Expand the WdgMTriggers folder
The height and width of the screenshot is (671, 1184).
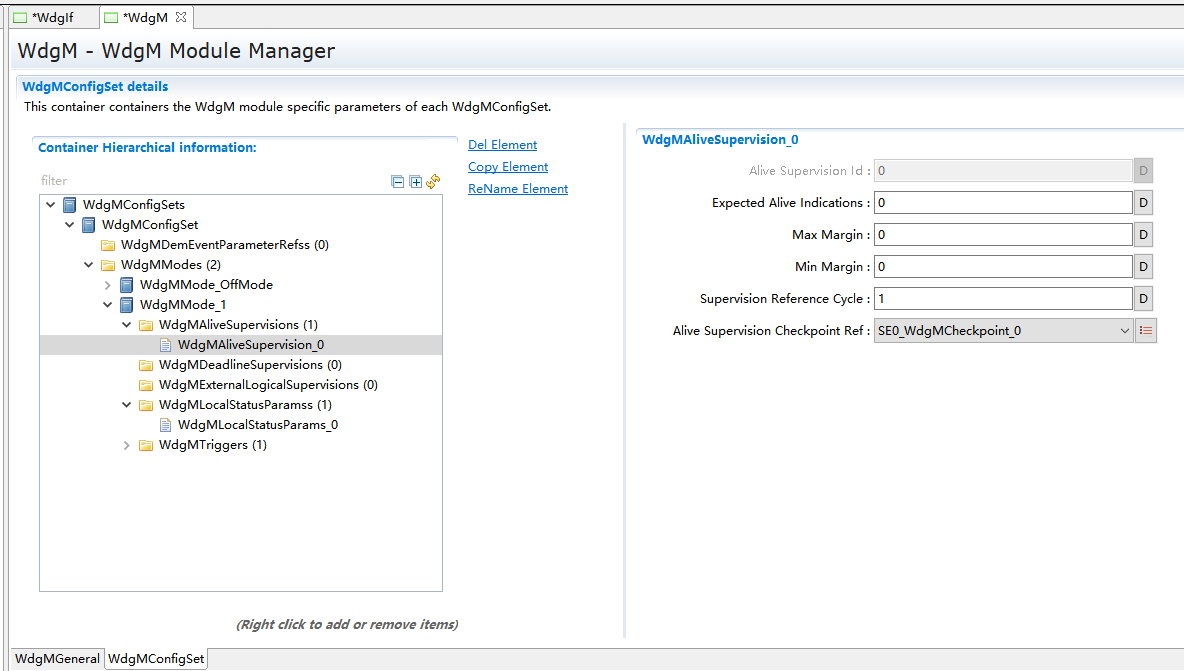pos(127,445)
